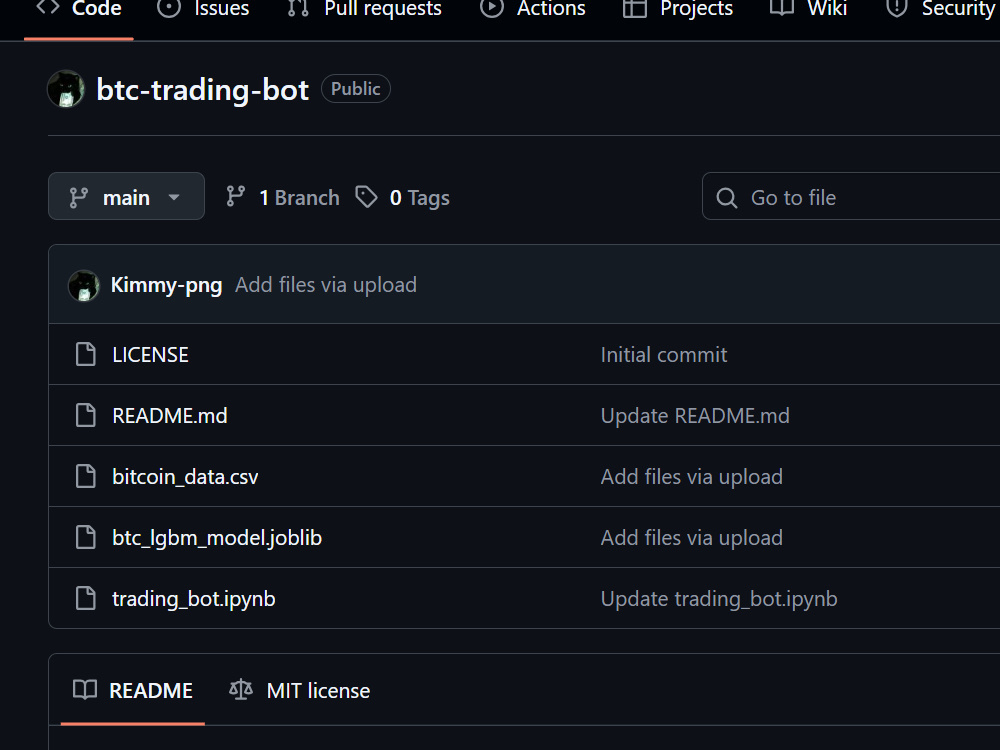The image size is (1000, 750).
Task: Open the Initial commit message link
Action: tap(664, 355)
